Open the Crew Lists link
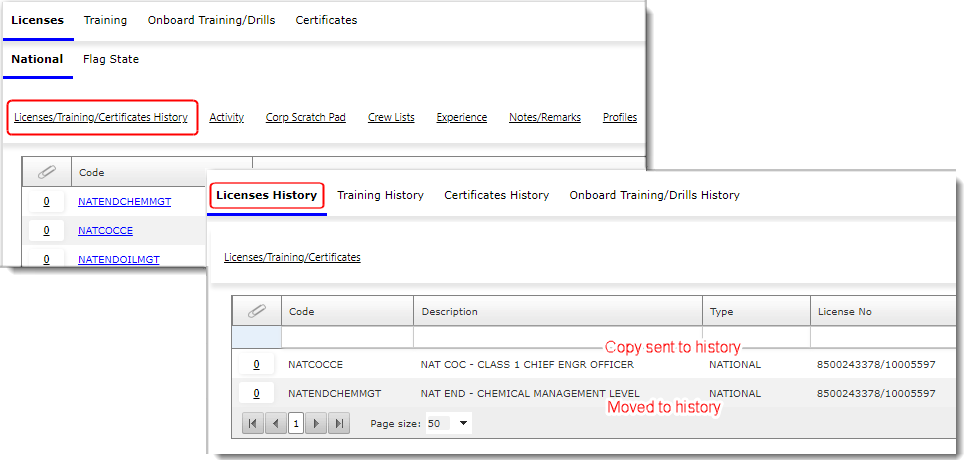964x460 pixels. click(391, 117)
